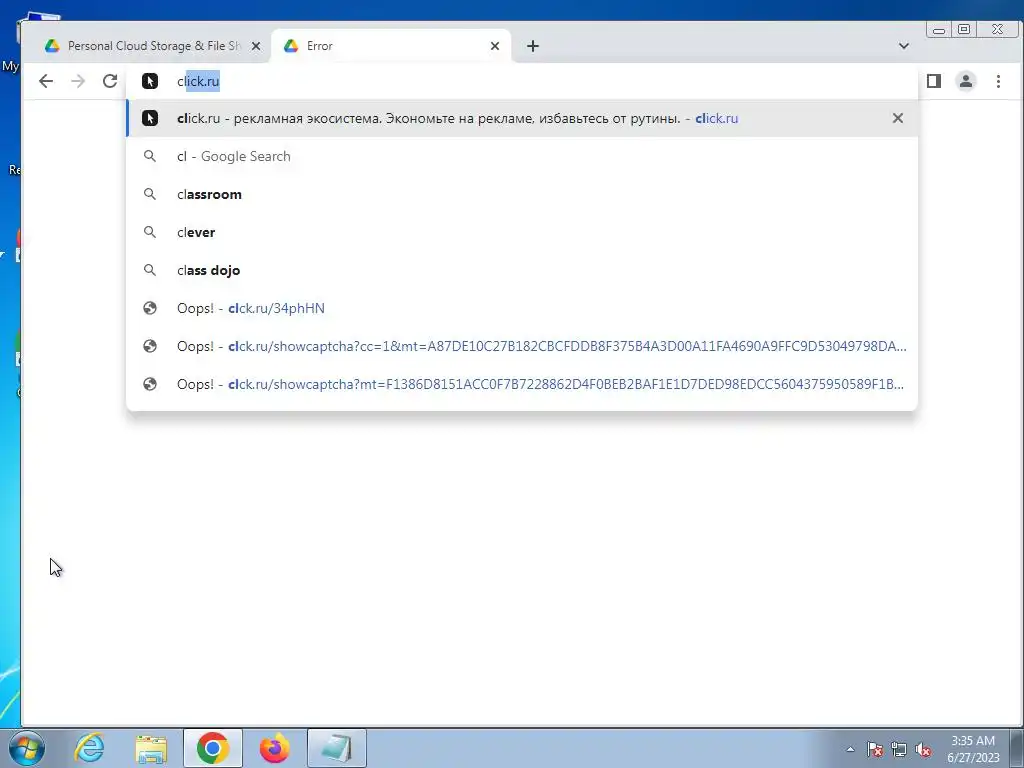This screenshot has height=768, width=1024.
Task: Close the Personal Cloud Storage tab
Action: 256,46
